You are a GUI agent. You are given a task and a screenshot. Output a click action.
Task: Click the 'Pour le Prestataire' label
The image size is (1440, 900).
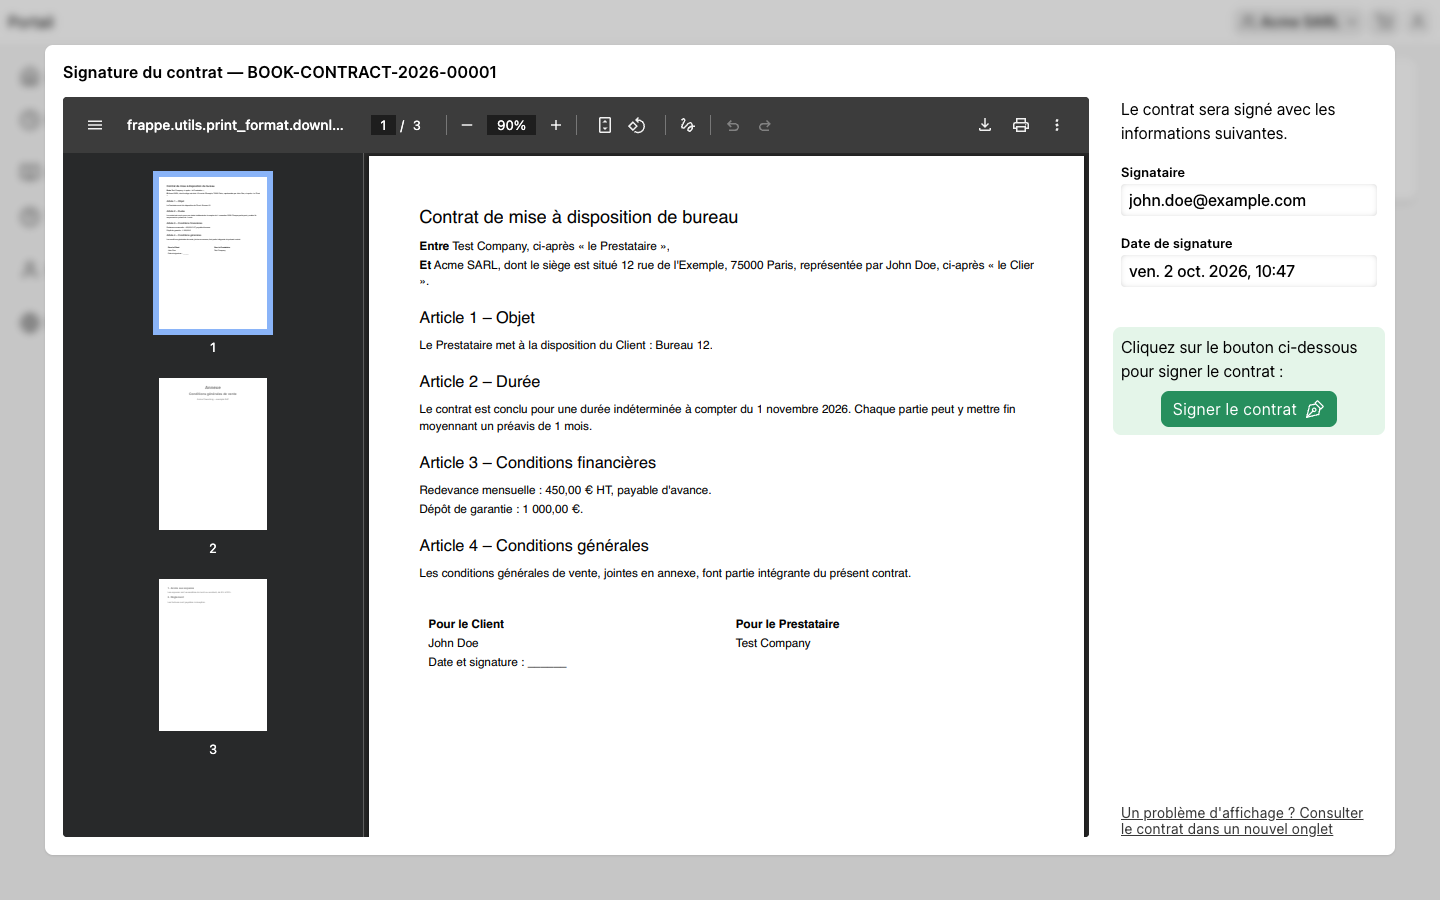pos(788,624)
